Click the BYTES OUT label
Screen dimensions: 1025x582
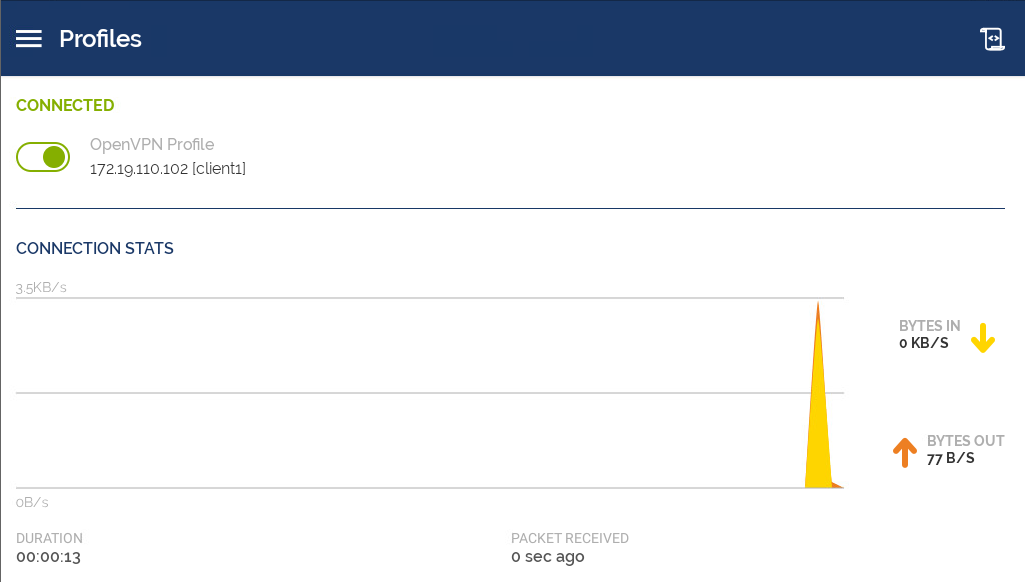point(965,441)
